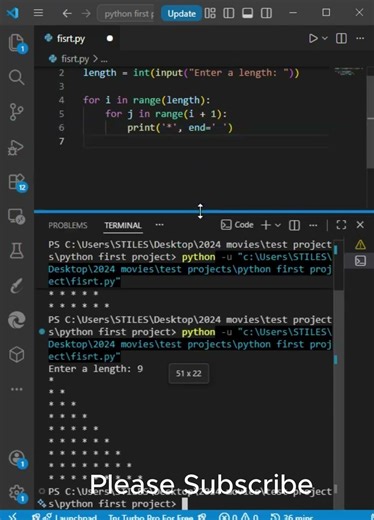Viewport: 374px width, 520px height.
Task: Select the terminal with warning icon
Action: point(360,245)
